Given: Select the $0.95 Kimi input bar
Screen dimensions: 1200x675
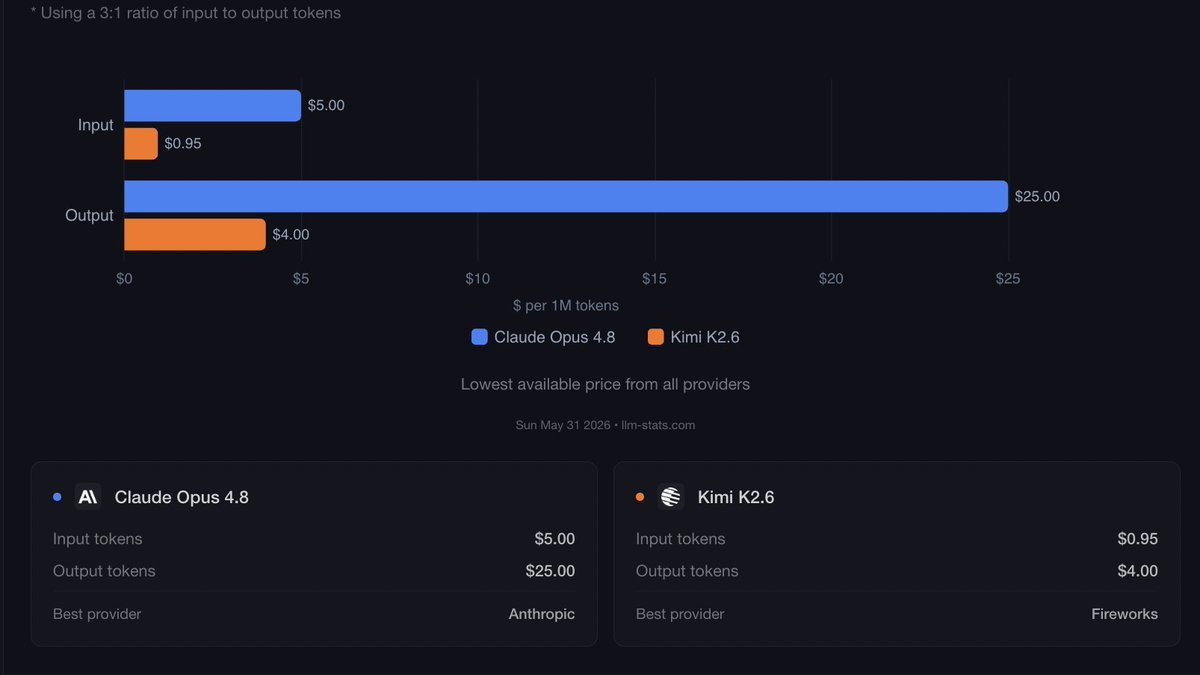Looking at the screenshot, I should [141, 143].
